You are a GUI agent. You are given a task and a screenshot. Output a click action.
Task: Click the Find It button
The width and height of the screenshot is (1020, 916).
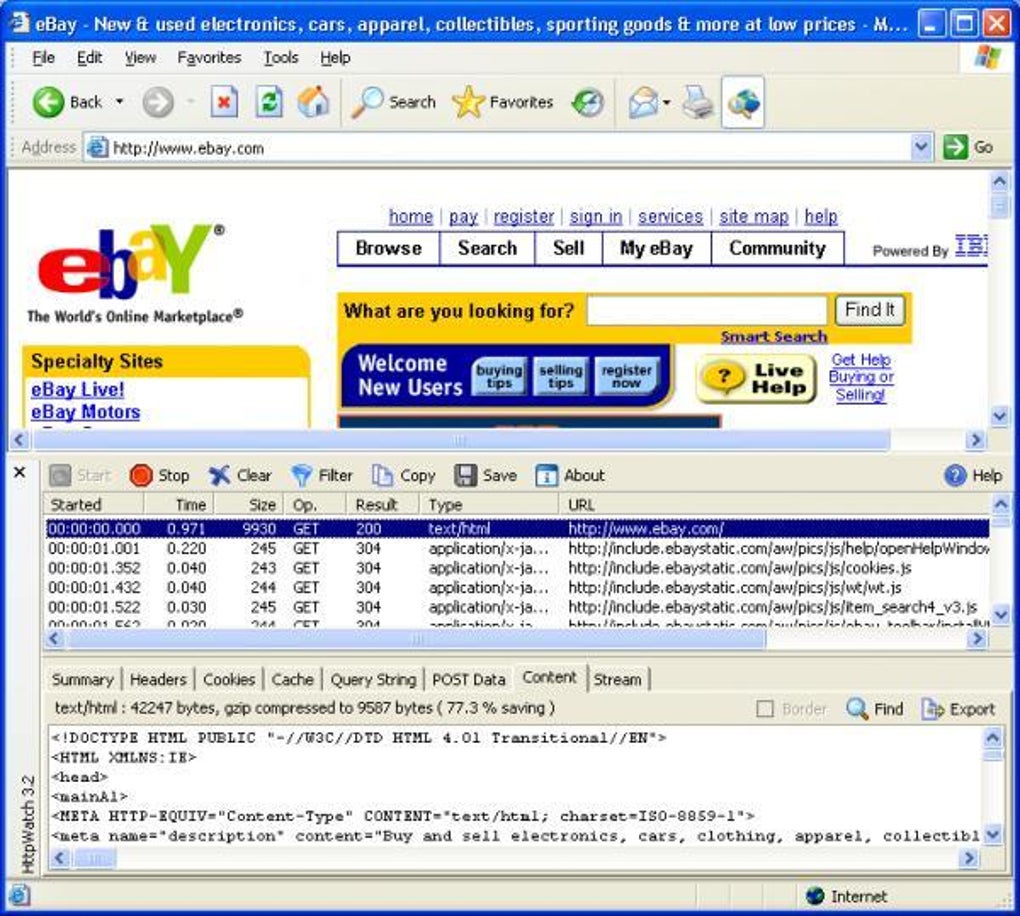click(x=869, y=310)
